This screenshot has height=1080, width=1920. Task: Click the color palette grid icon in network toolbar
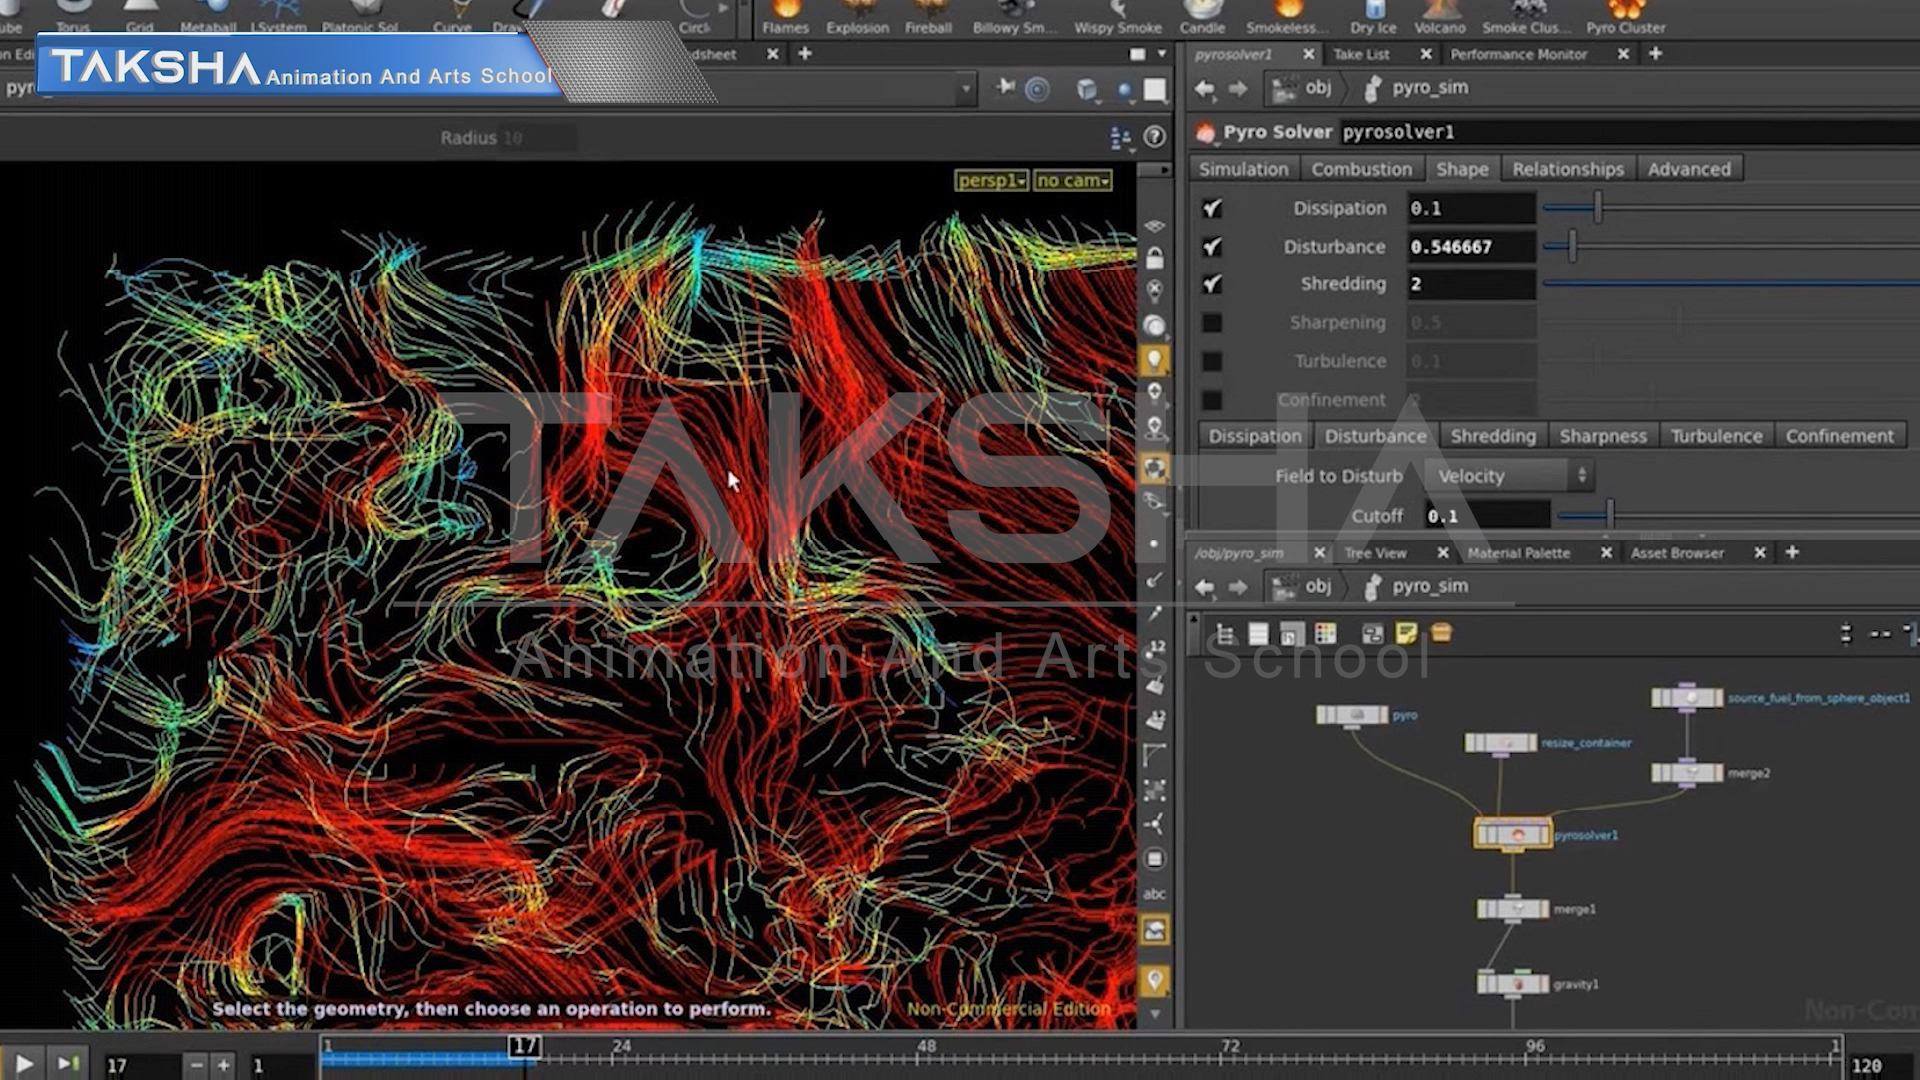[x=1326, y=633]
